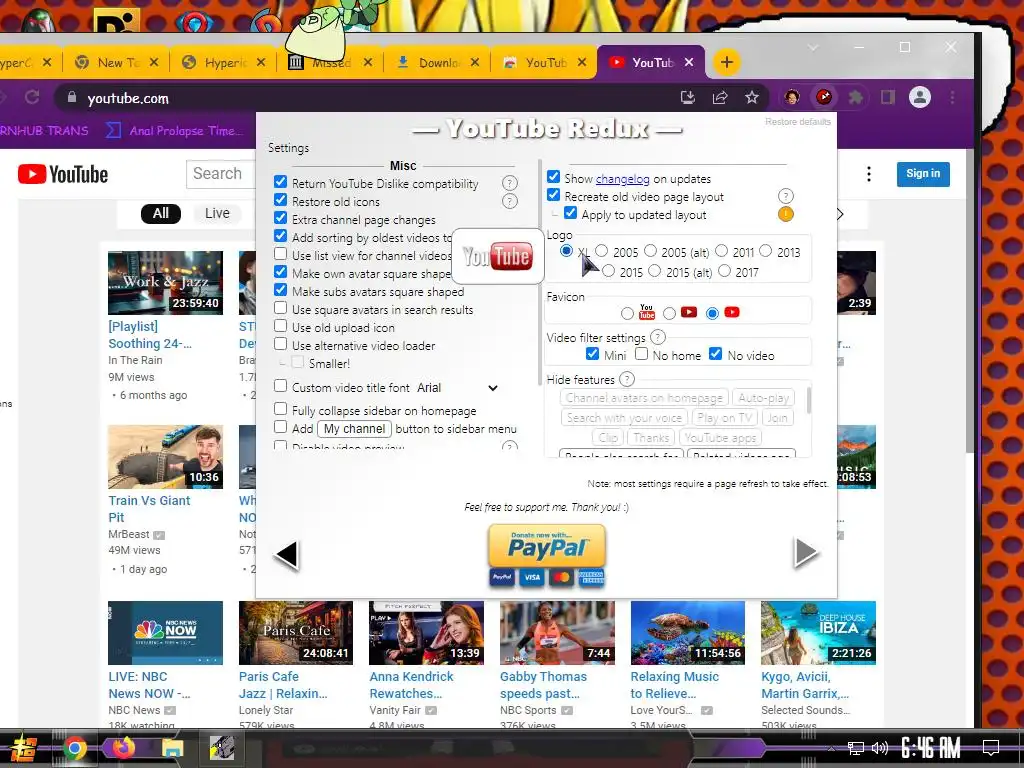Open File Explorer from the taskbar
Image resolution: width=1024 pixels, height=768 pixels.
172,748
